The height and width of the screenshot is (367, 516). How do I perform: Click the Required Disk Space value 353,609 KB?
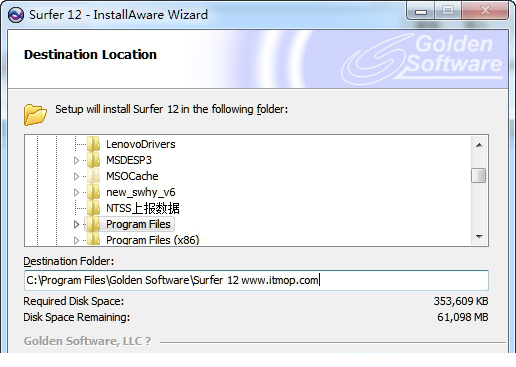[461, 301]
